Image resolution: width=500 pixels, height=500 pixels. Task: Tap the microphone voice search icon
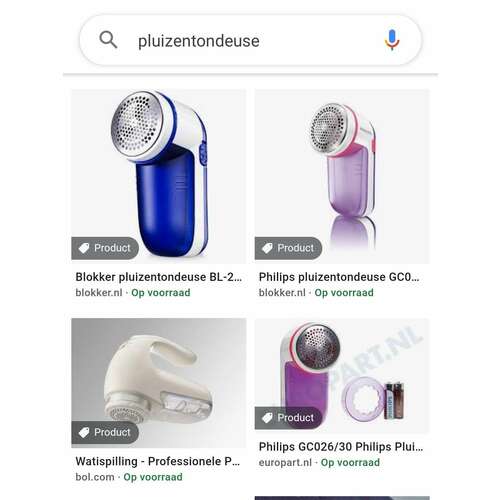pos(392,40)
